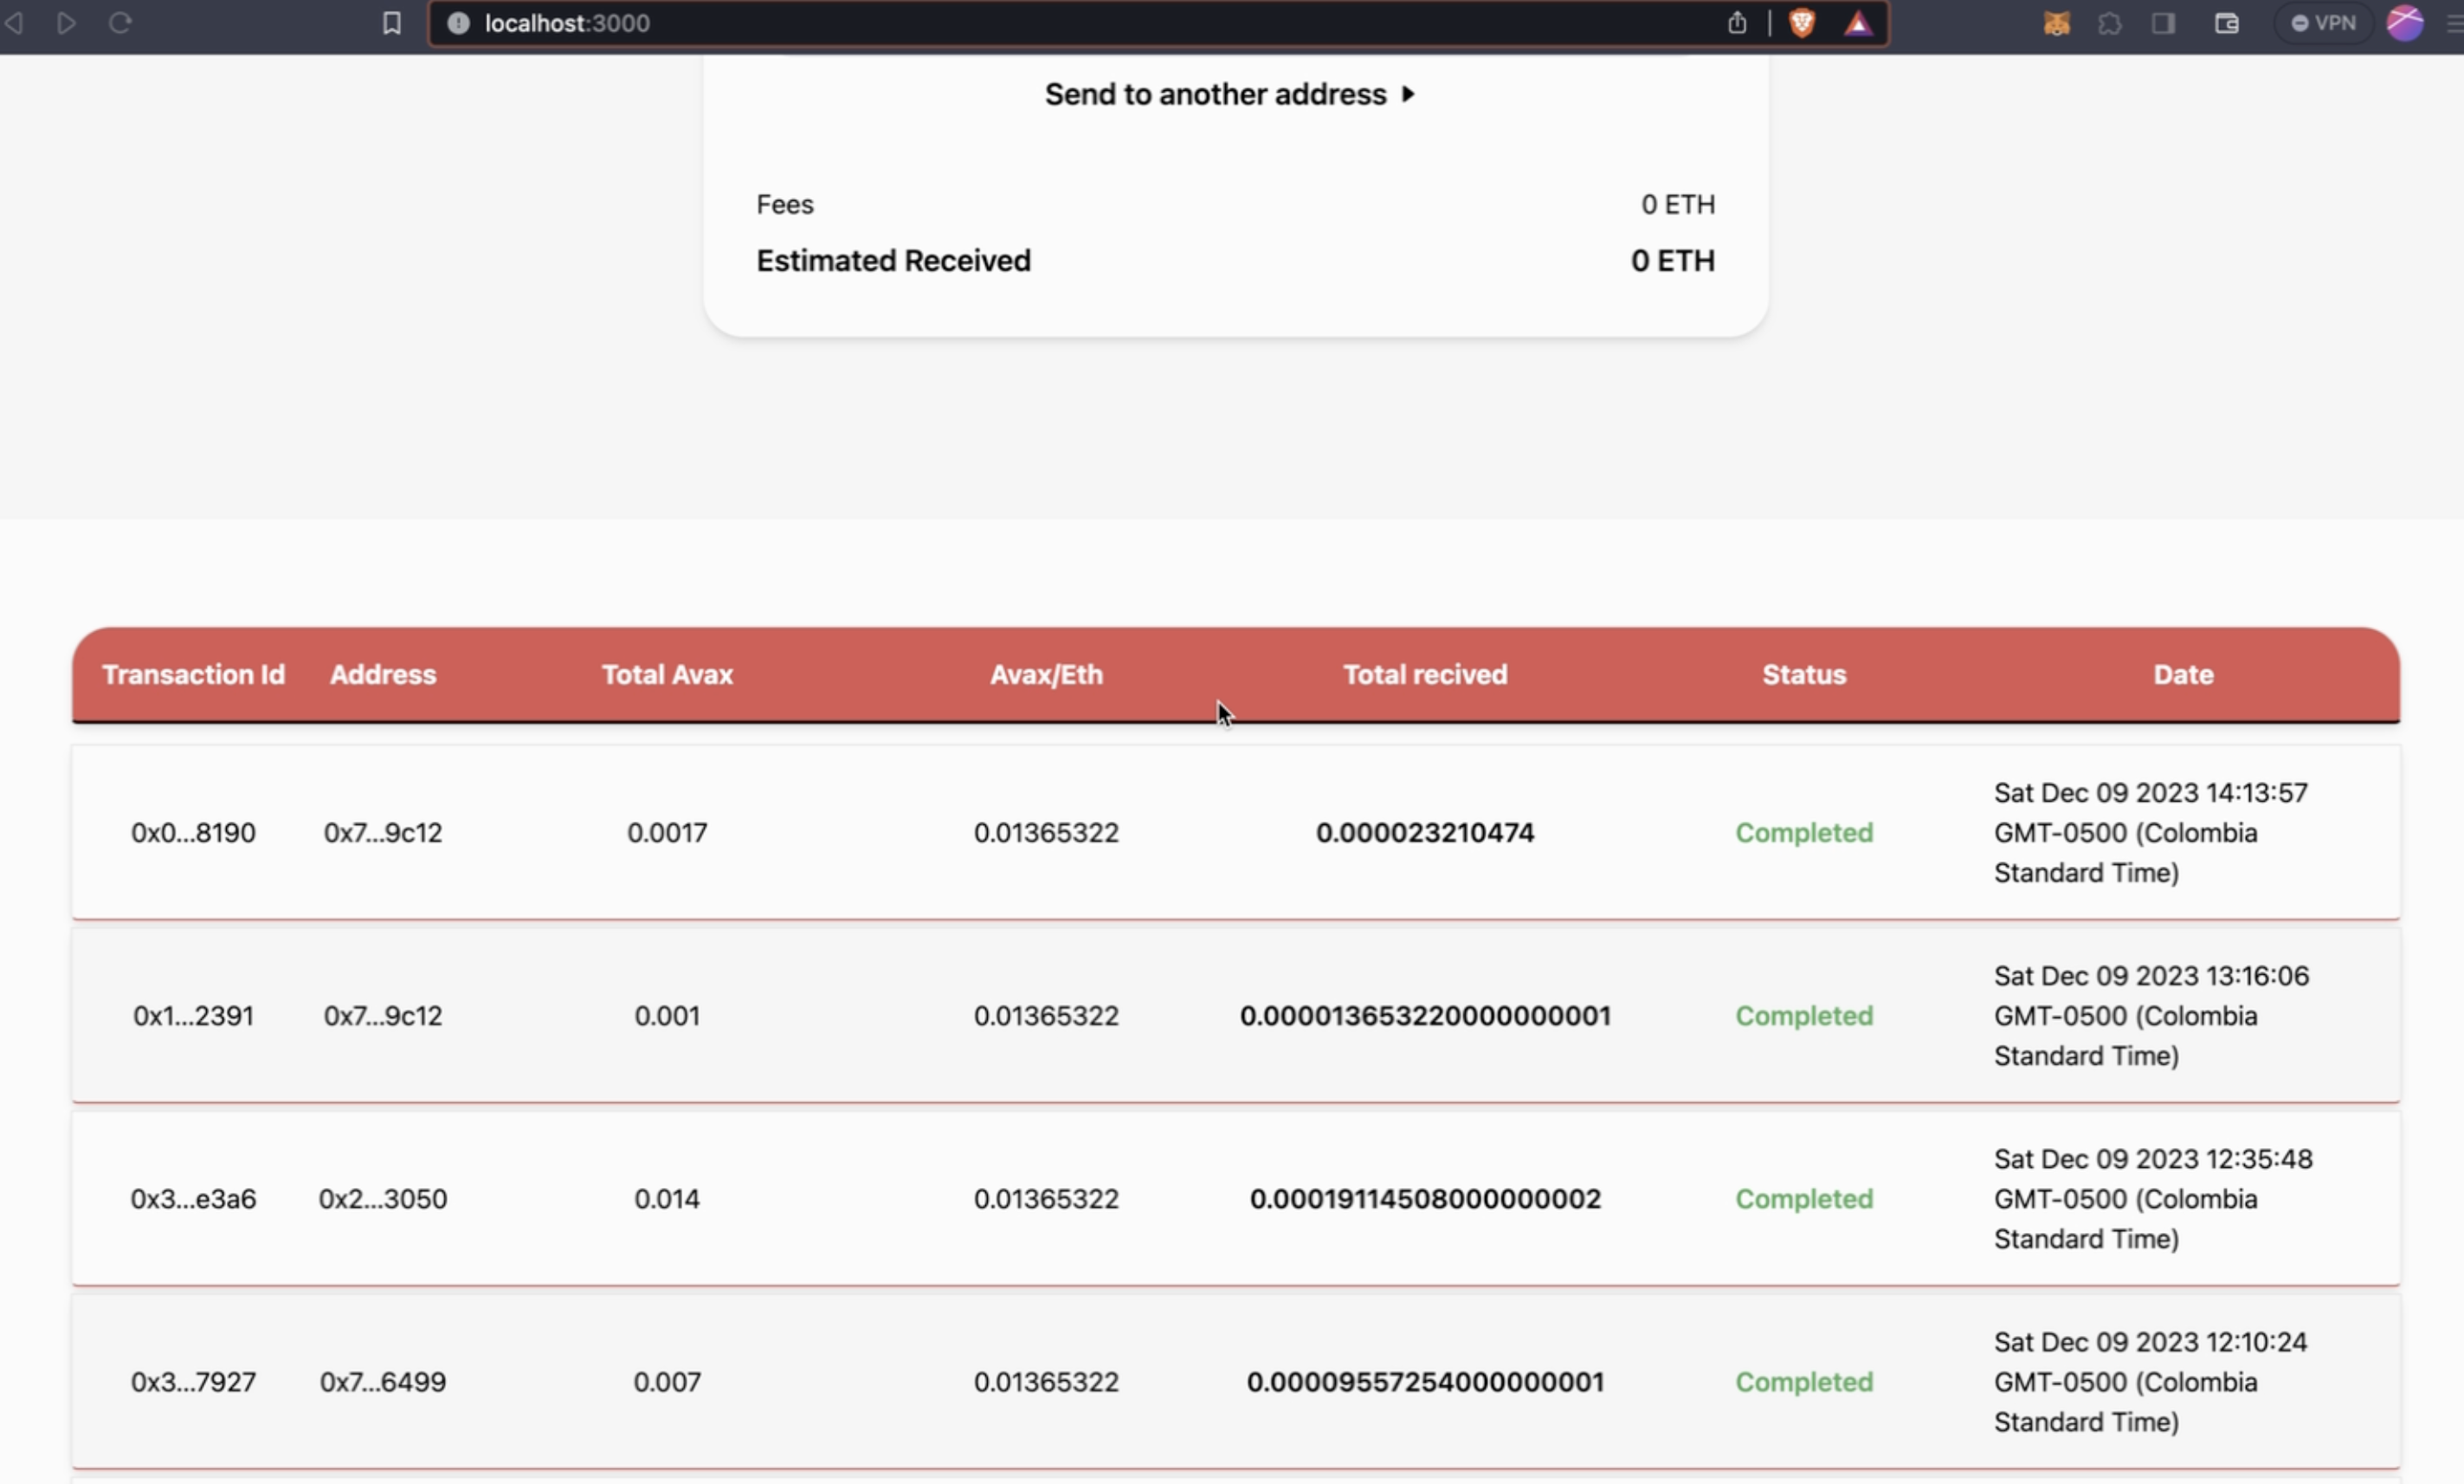The image size is (2464, 1484).
Task: Open the extensions puzzle icon
Action: [x=2110, y=23]
